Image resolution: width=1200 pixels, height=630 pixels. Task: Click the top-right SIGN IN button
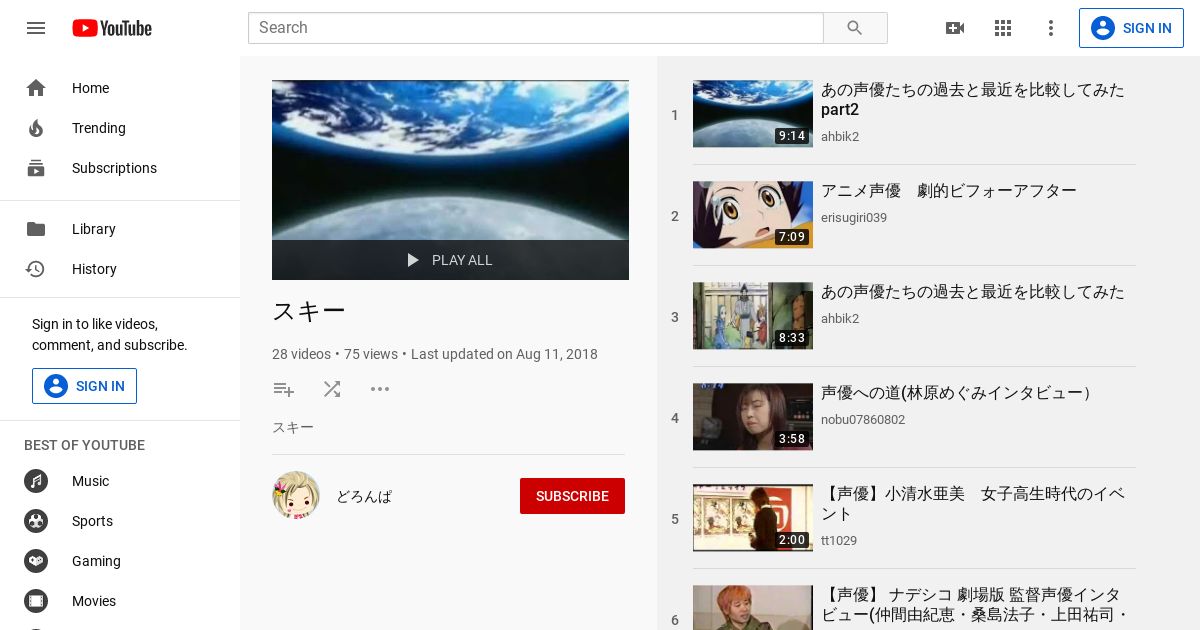(x=1131, y=28)
